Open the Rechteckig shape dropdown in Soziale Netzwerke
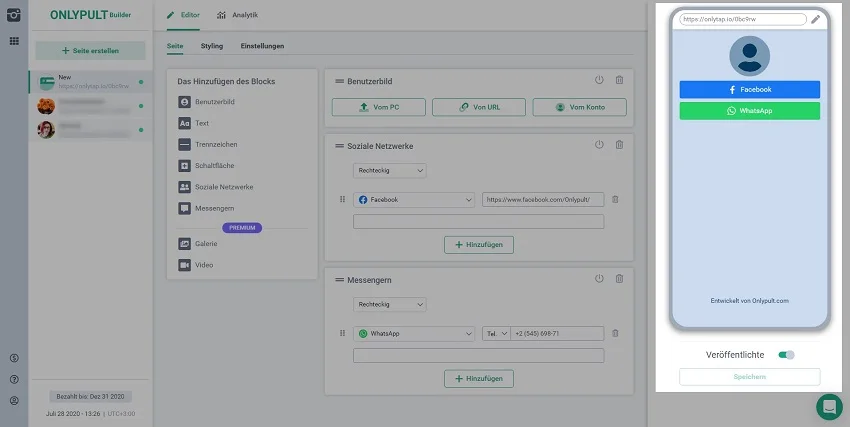This screenshot has height=427, width=850. click(x=389, y=171)
